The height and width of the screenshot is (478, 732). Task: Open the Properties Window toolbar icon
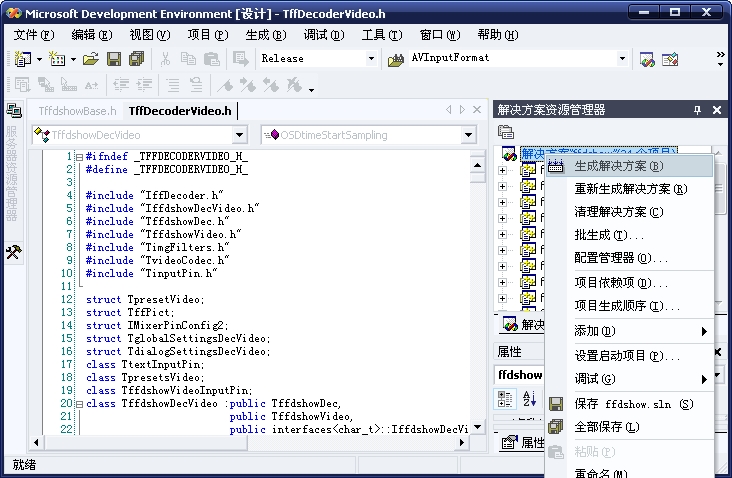[670, 59]
